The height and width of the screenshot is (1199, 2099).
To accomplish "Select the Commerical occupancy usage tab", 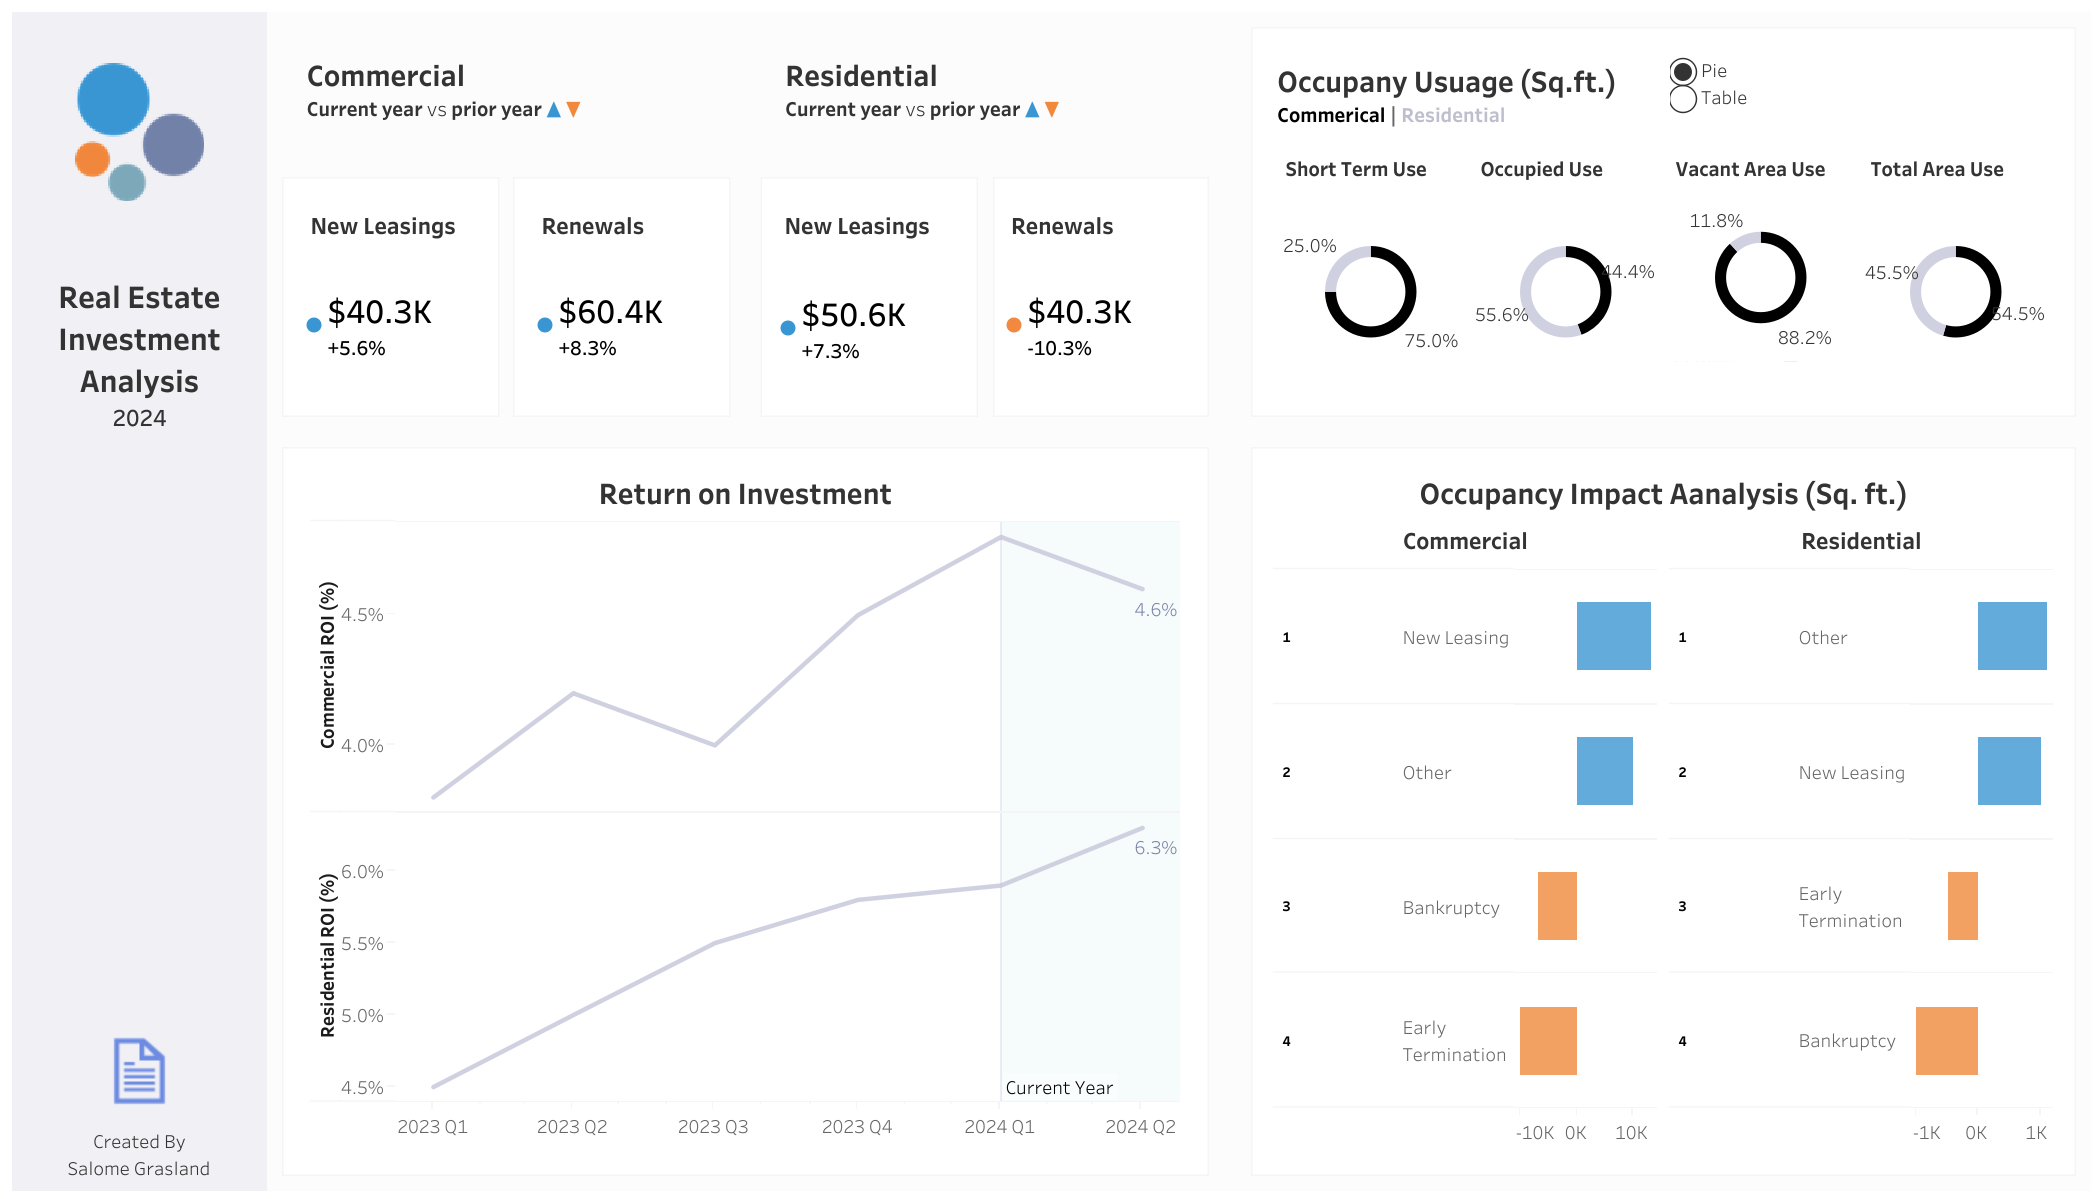I will pyautogui.click(x=1331, y=115).
